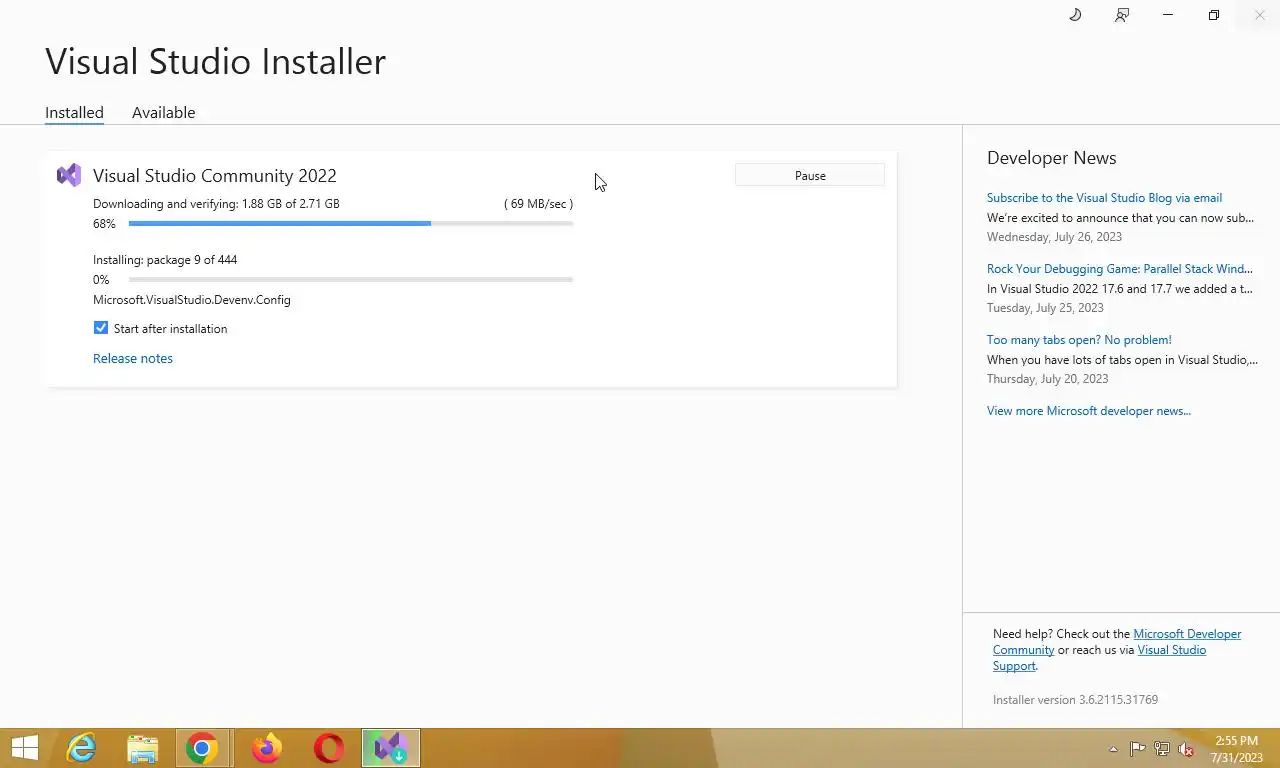Open Action Center flag icon

click(1138, 749)
